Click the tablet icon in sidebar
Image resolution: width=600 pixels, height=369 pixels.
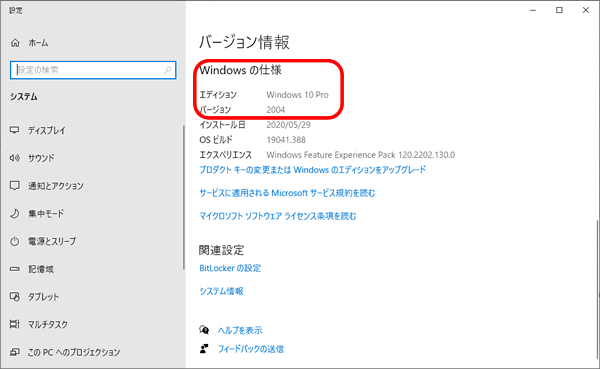15,297
